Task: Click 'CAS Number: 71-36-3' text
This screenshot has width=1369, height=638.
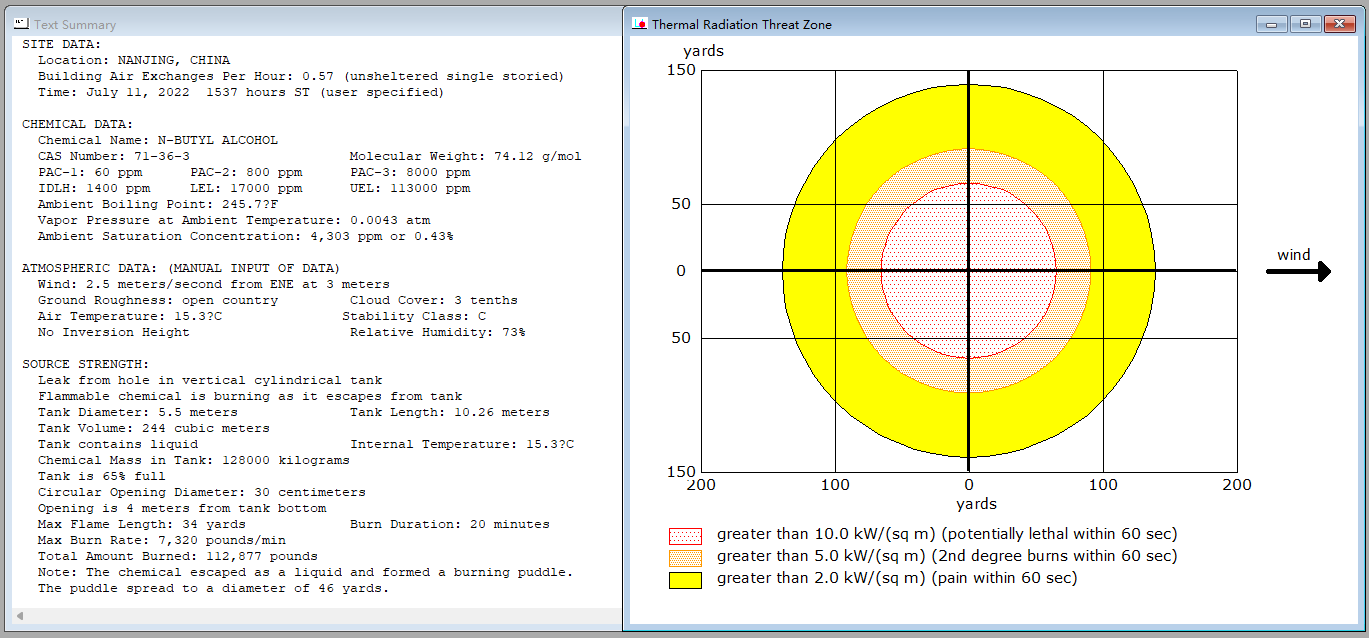Action: (x=114, y=156)
